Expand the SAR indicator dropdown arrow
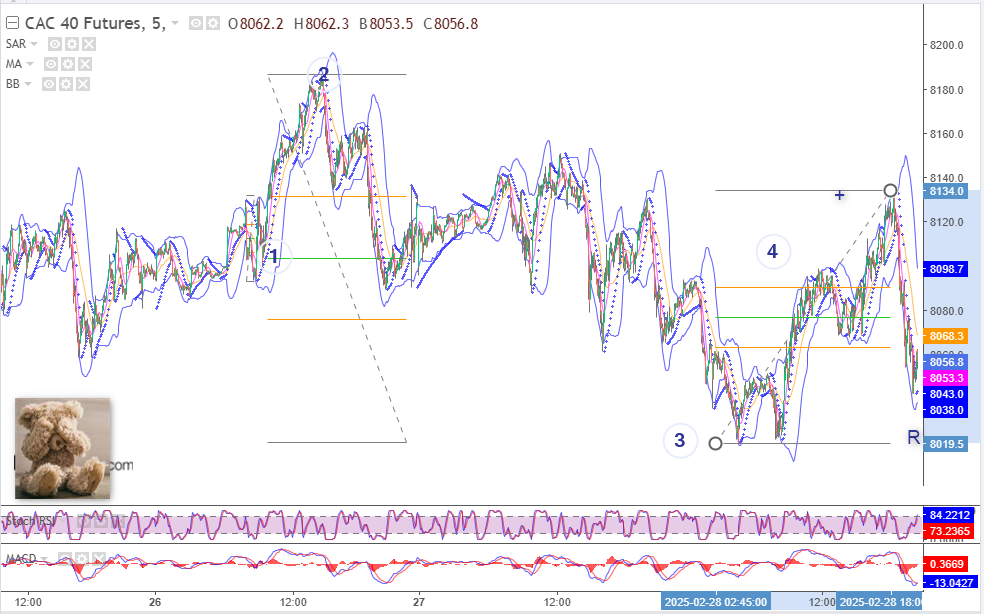This screenshot has height=614, width=984. coord(35,44)
